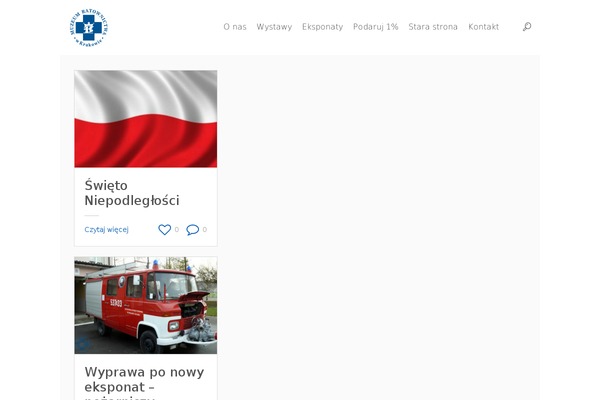This screenshot has height=400, width=600.
Task: Open the Kontakt menu item
Action: coord(483,27)
